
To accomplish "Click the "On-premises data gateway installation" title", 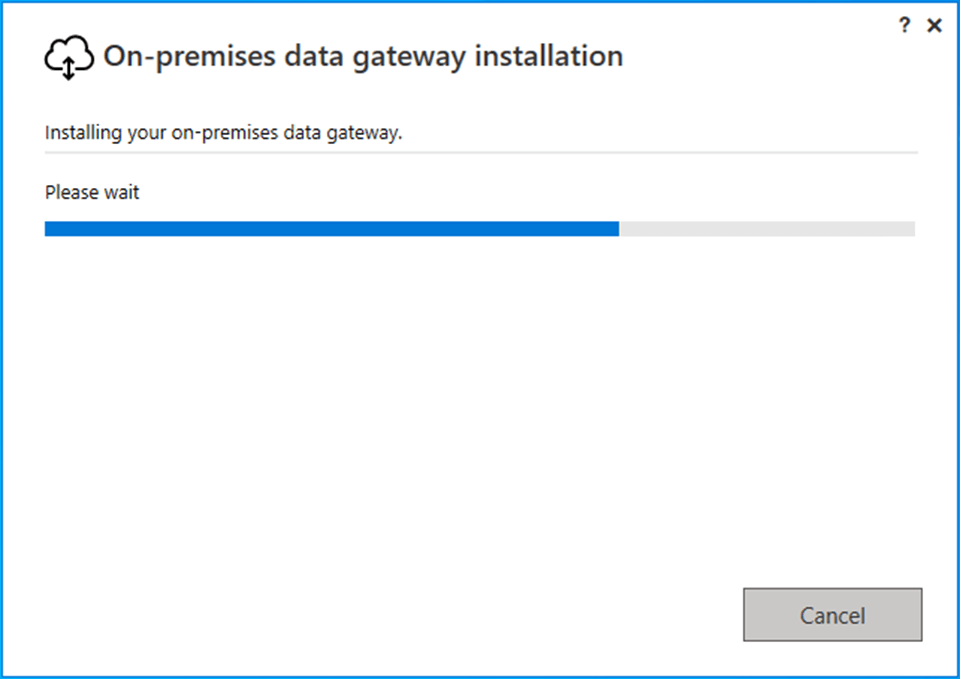I will 363,56.
